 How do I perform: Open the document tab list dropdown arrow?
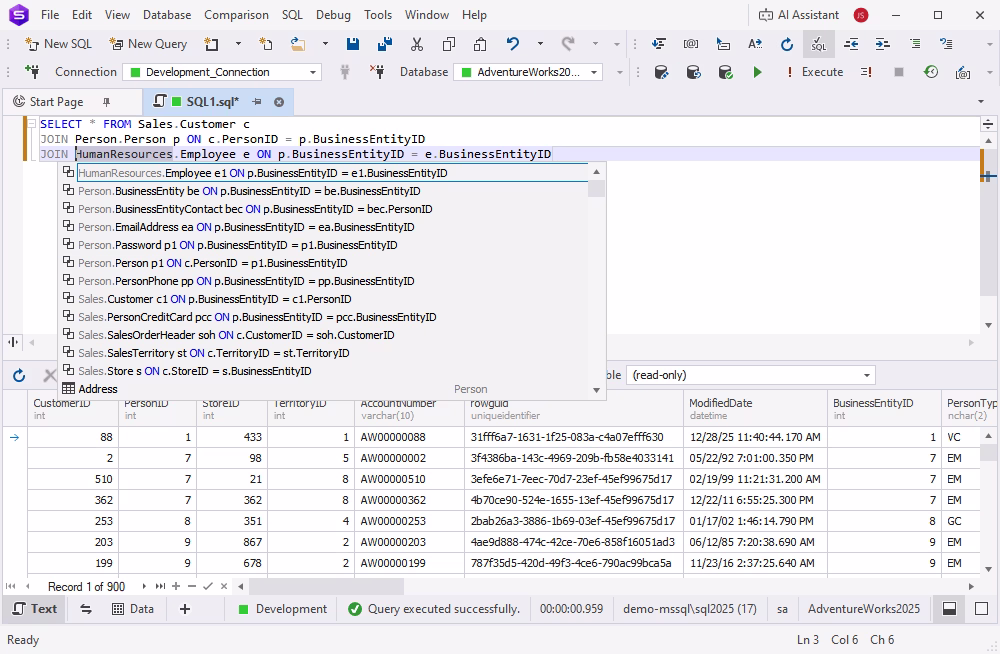pyautogui.click(x=981, y=102)
